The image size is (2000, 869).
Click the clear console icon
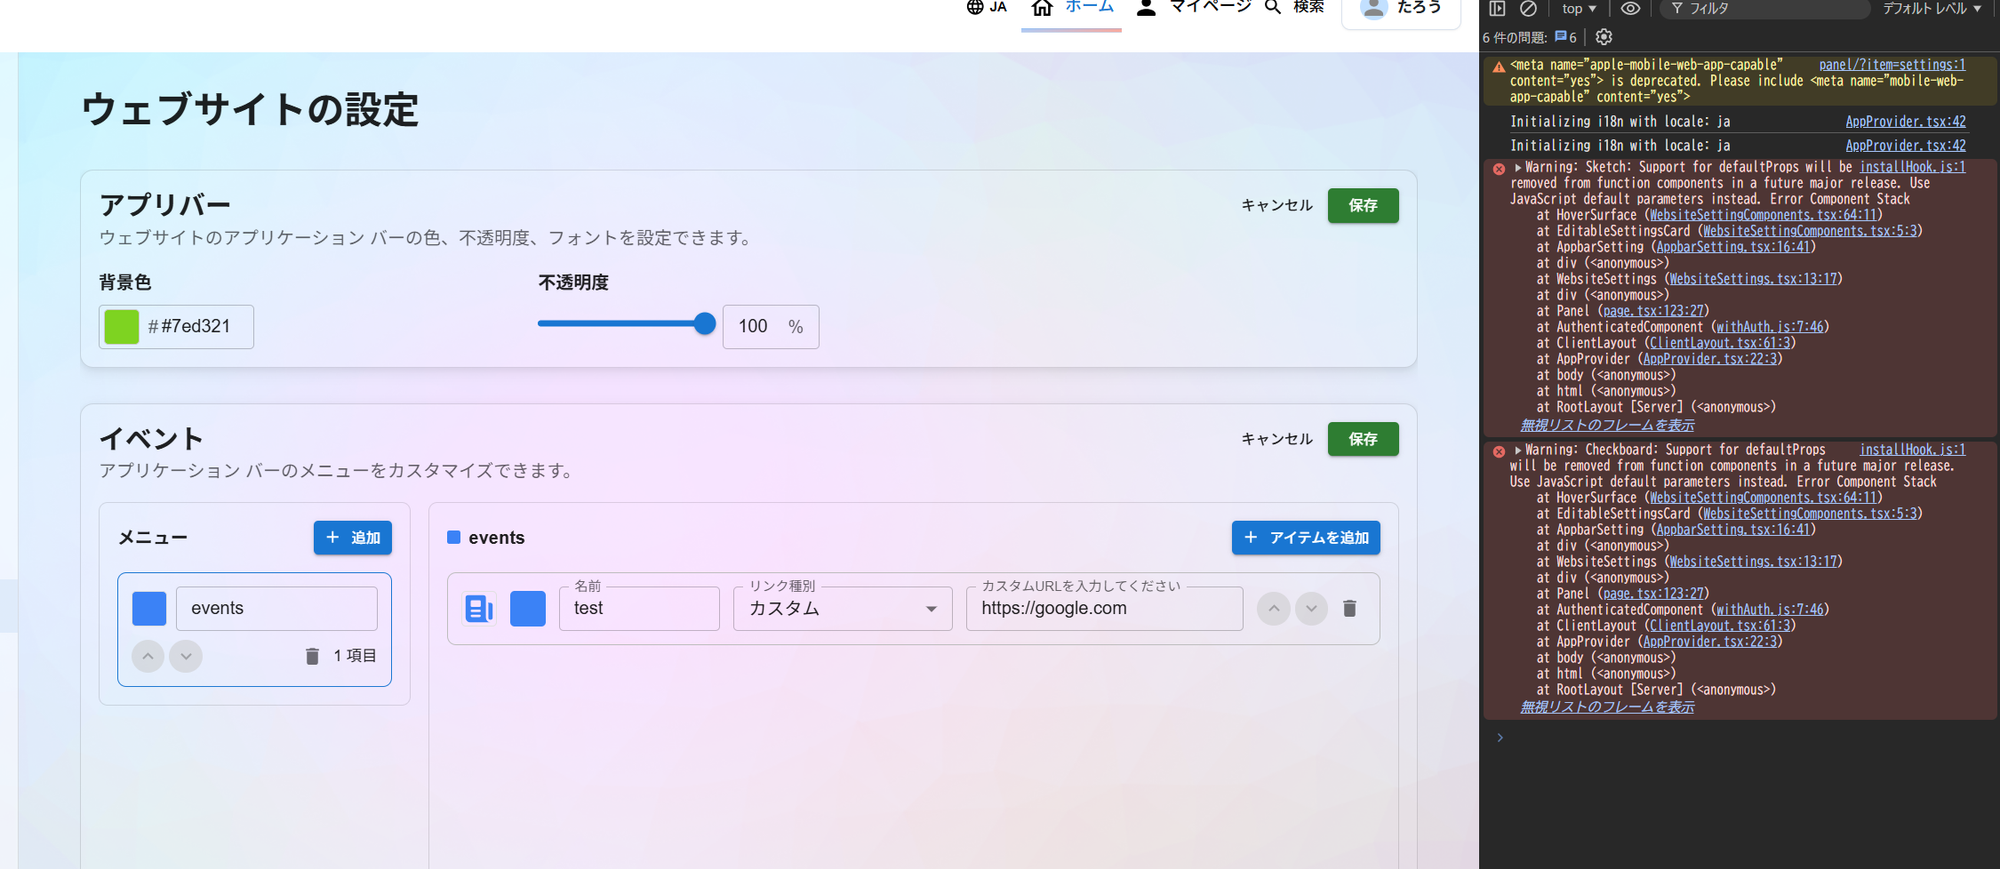[x=1528, y=9]
